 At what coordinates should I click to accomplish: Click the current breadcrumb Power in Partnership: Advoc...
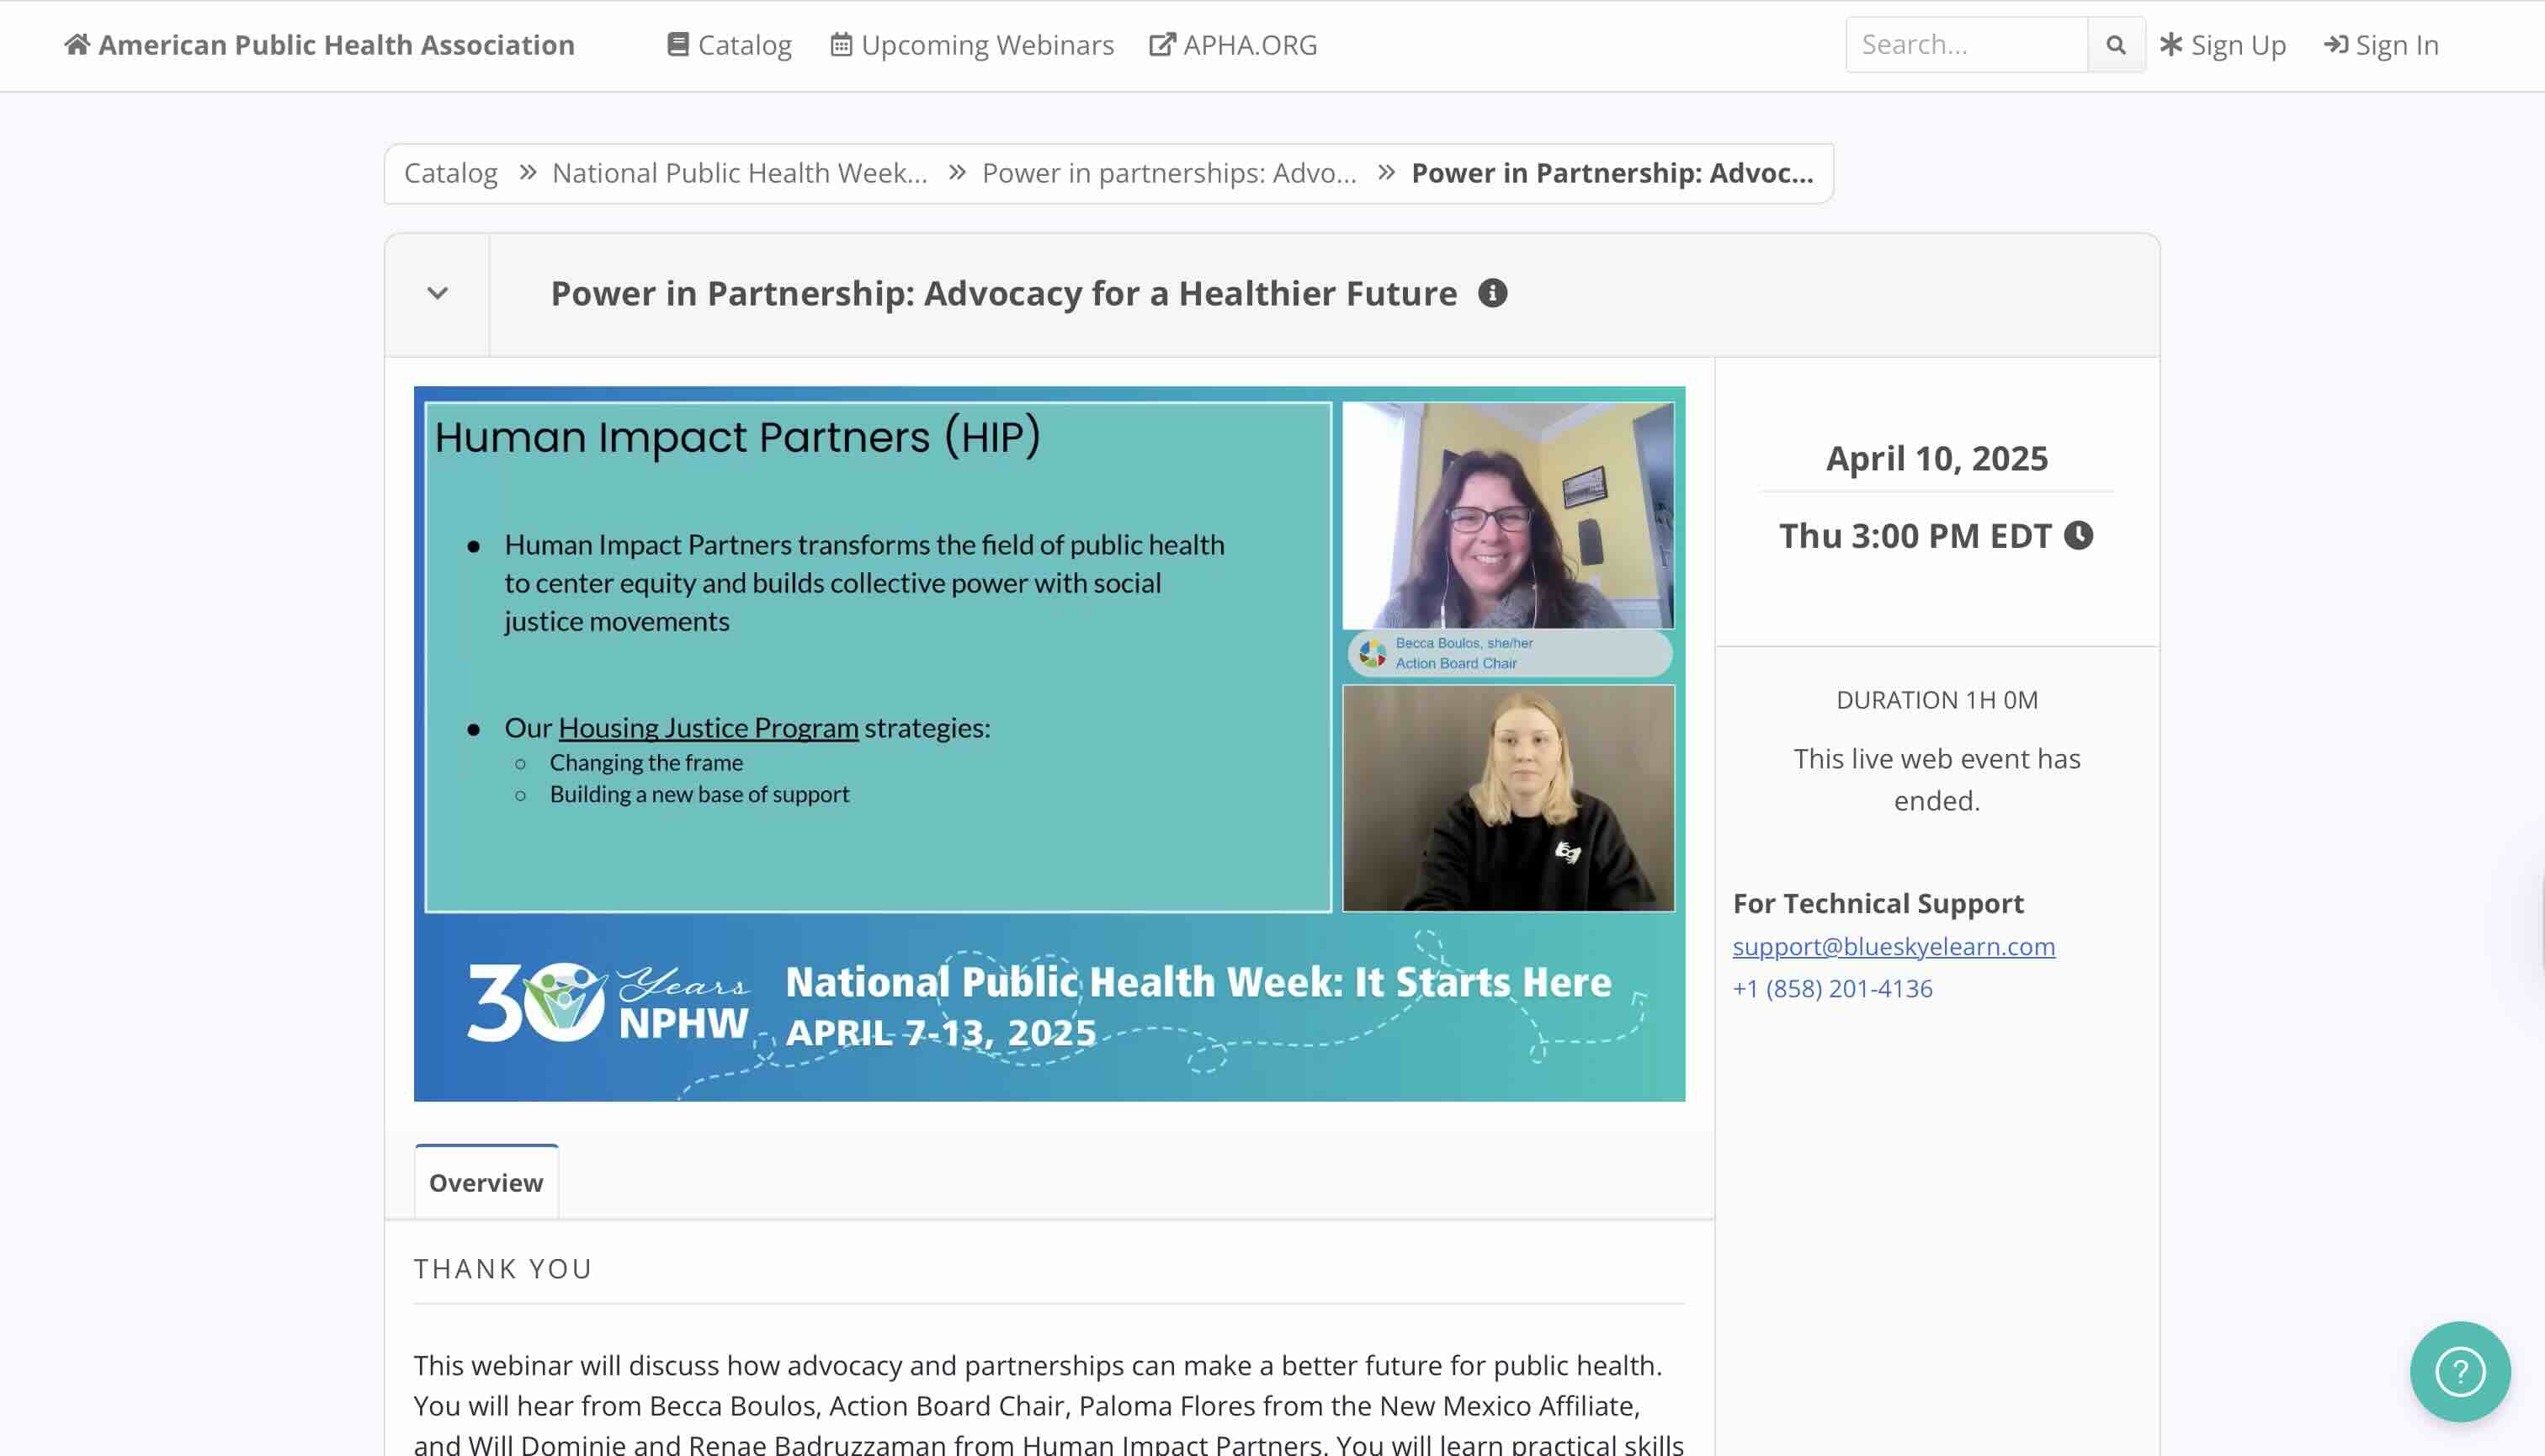coord(1612,173)
